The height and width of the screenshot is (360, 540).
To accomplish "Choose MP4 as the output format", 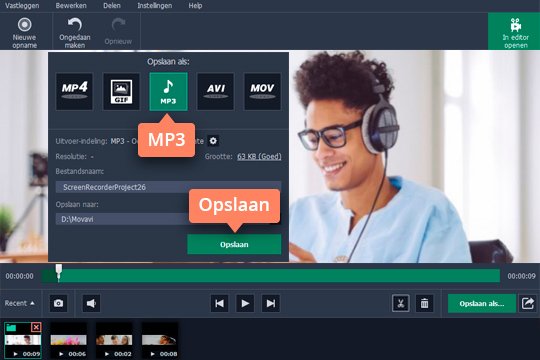I will pyautogui.click(x=74, y=91).
